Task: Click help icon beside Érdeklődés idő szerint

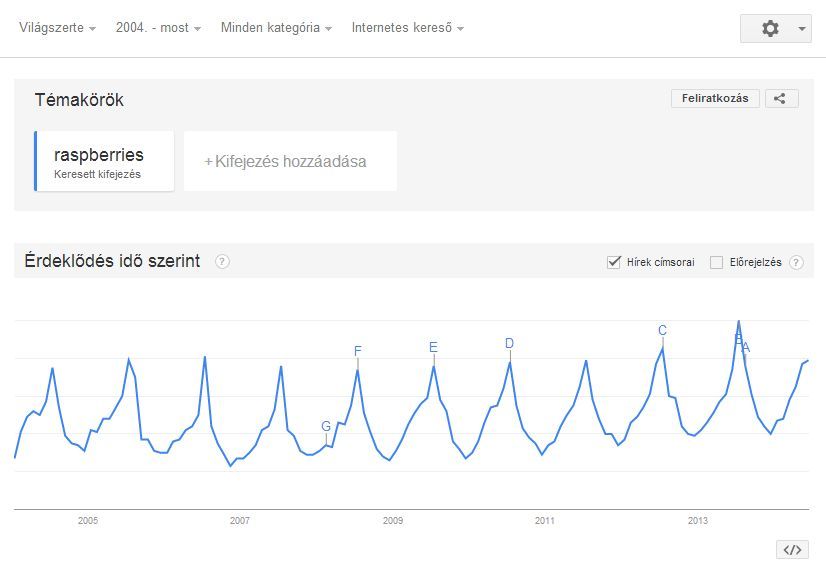Action: click(x=222, y=262)
